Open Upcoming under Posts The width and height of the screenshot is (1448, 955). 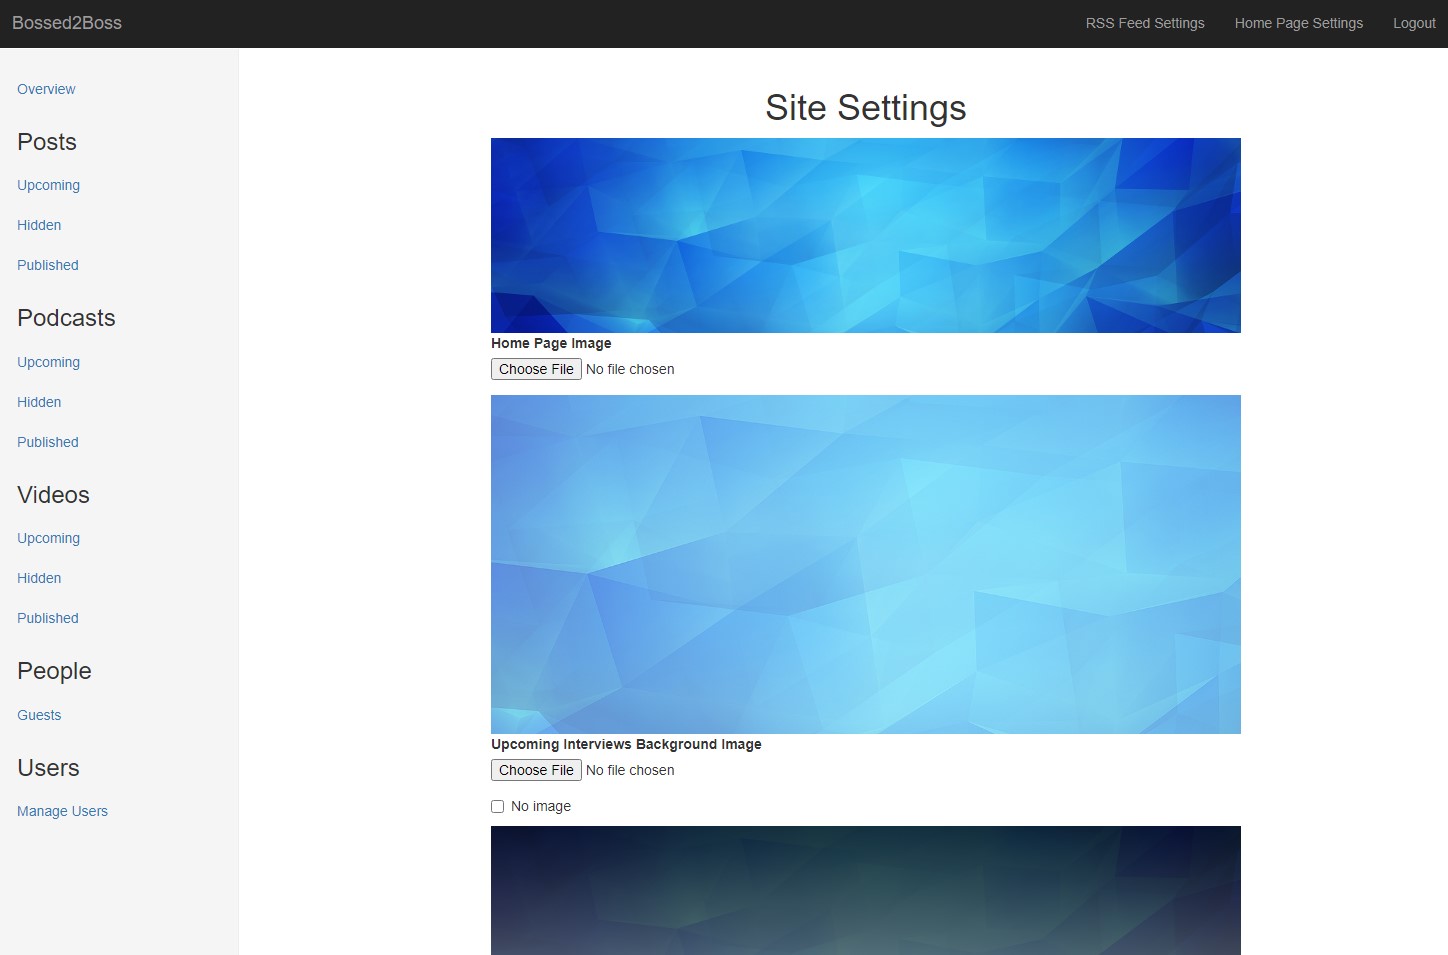pos(48,185)
